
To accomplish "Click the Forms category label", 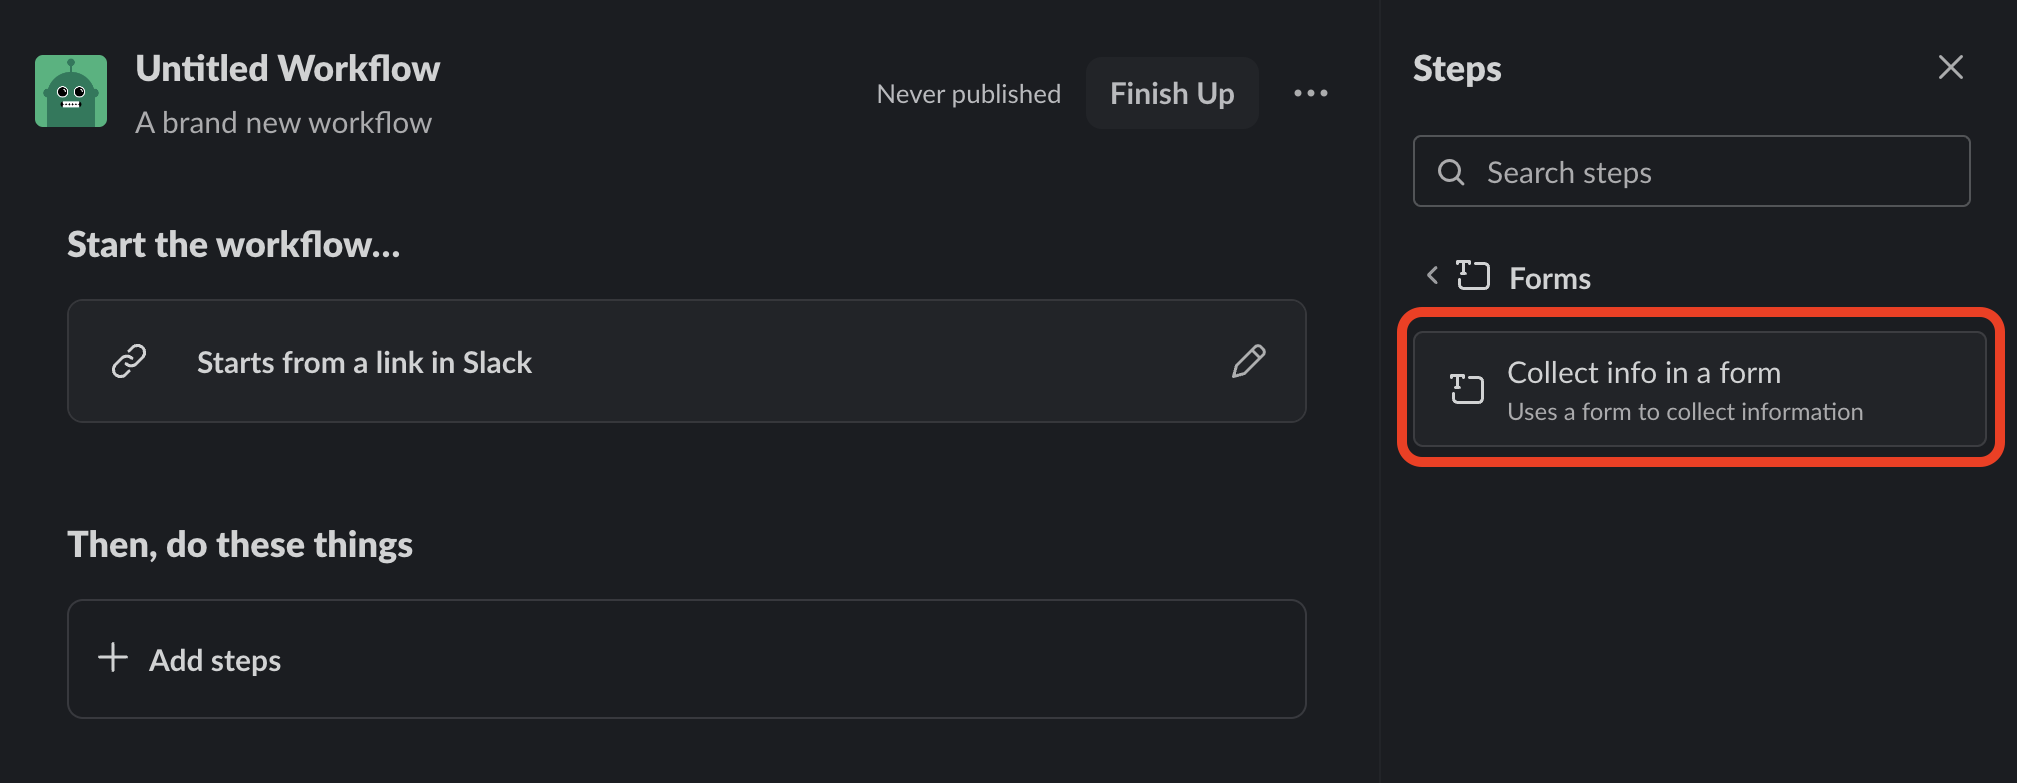I will tap(1549, 278).
